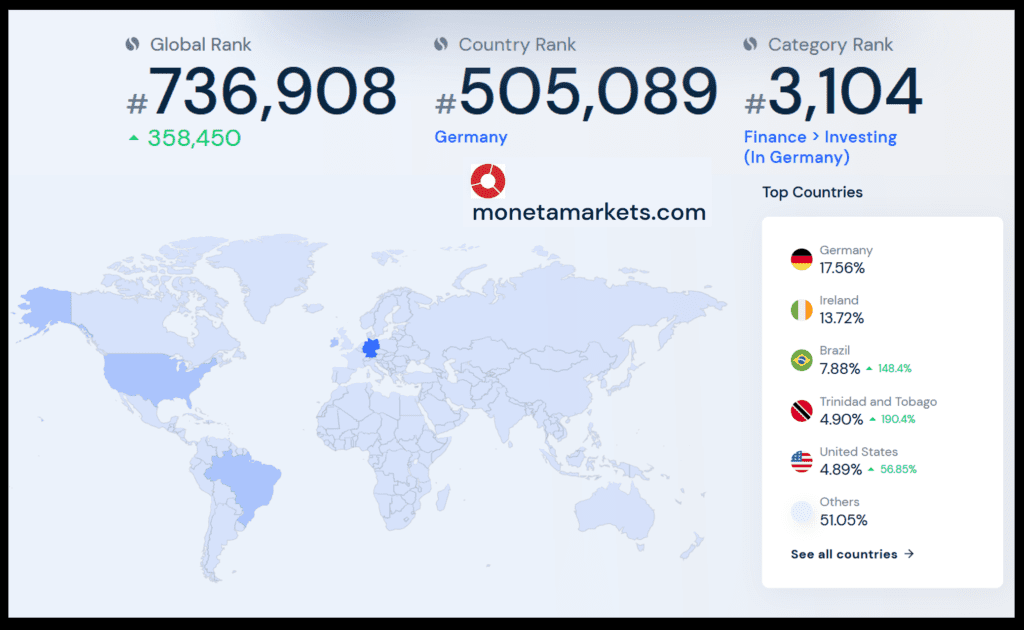Click the United States flag icon
Image resolution: width=1024 pixels, height=630 pixels.
click(x=801, y=461)
